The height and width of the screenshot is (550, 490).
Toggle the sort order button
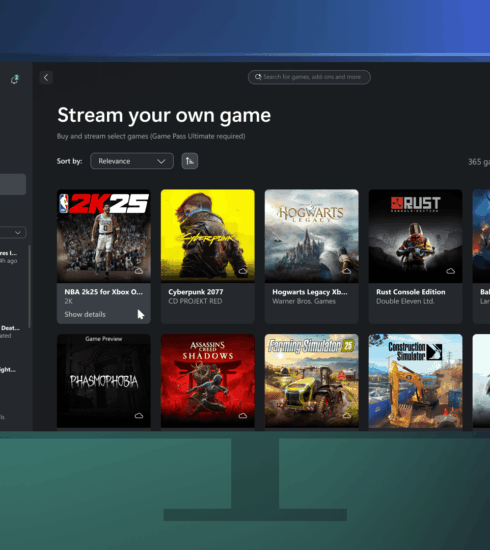pos(190,161)
